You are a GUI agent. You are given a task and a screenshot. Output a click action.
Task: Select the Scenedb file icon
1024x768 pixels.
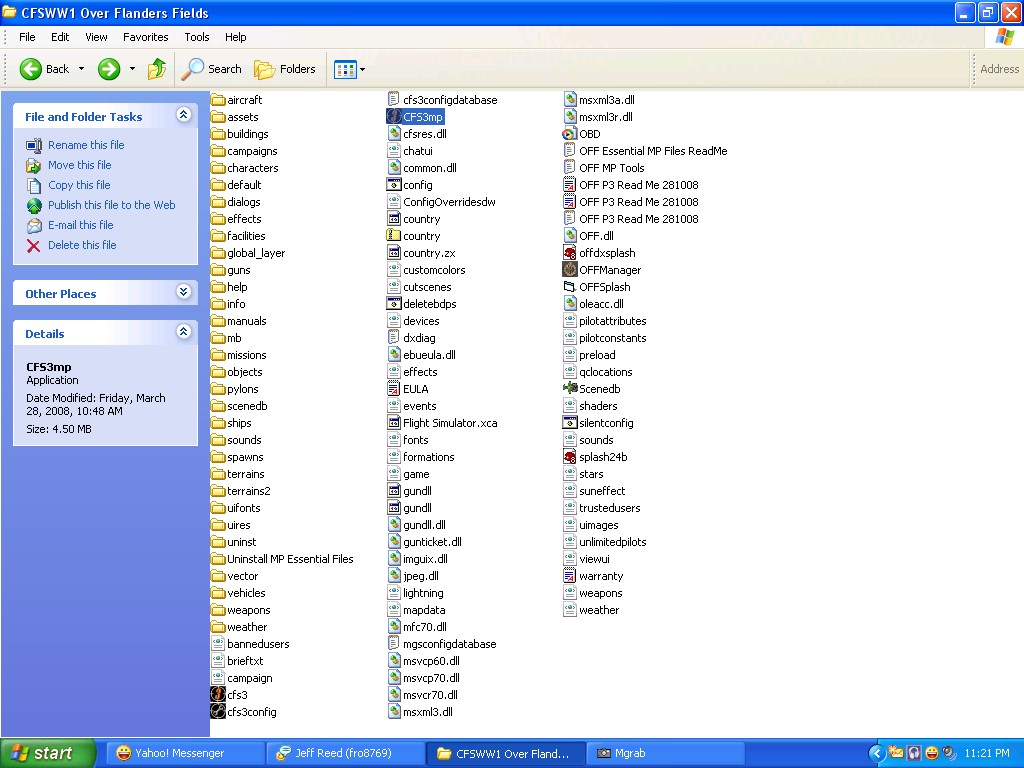[x=570, y=389]
